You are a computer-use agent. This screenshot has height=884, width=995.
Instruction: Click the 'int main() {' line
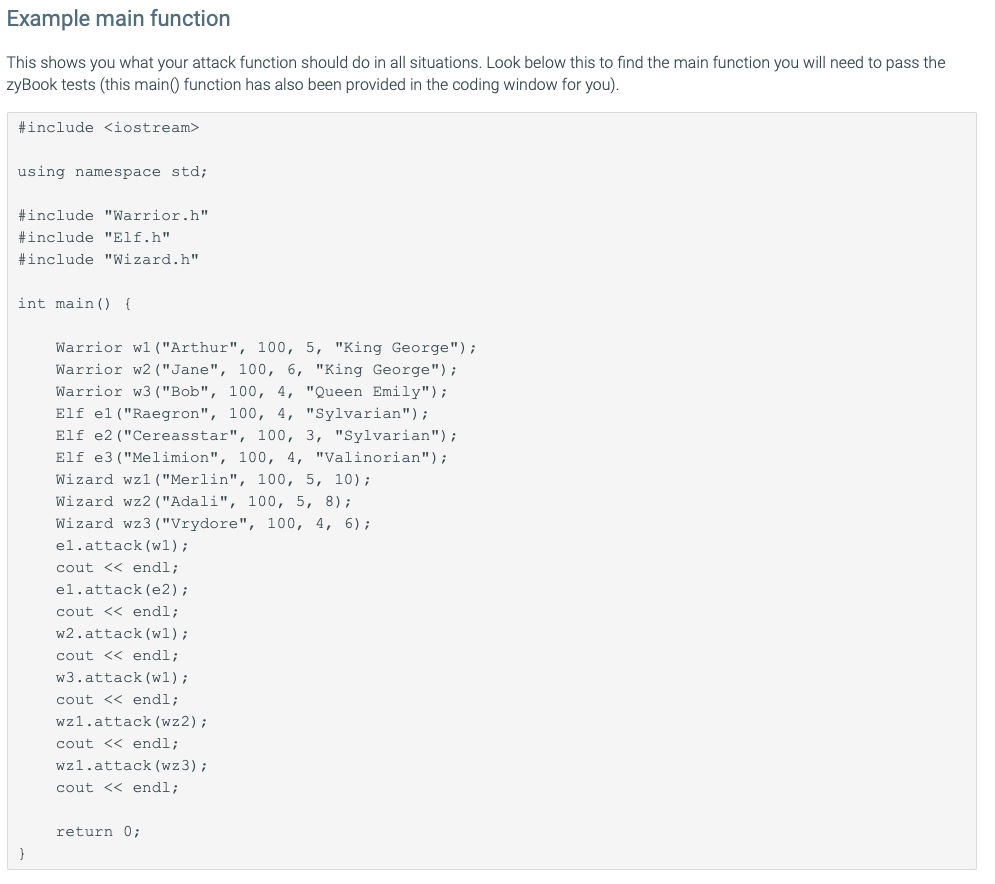click(75, 303)
